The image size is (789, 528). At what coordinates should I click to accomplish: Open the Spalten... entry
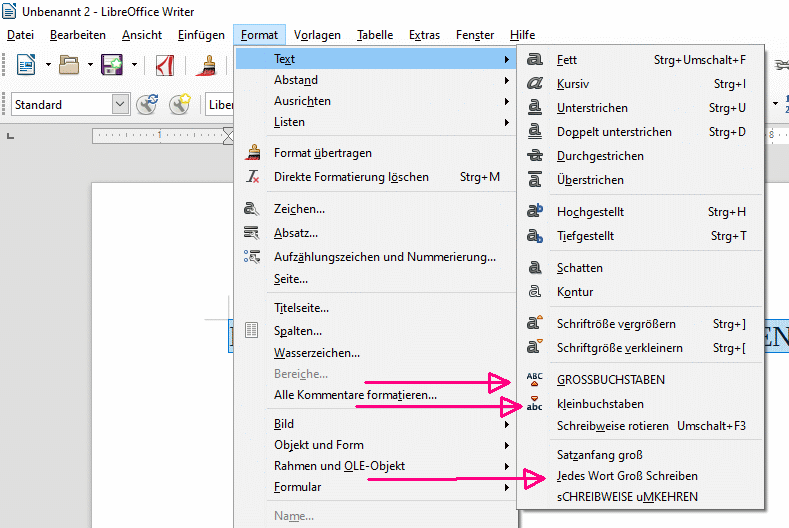[376, 331]
